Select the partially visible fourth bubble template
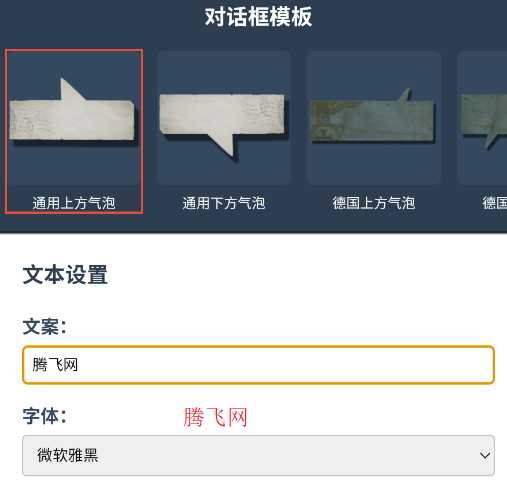Image resolution: width=507 pixels, height=486 pixels. click(482, 118)
